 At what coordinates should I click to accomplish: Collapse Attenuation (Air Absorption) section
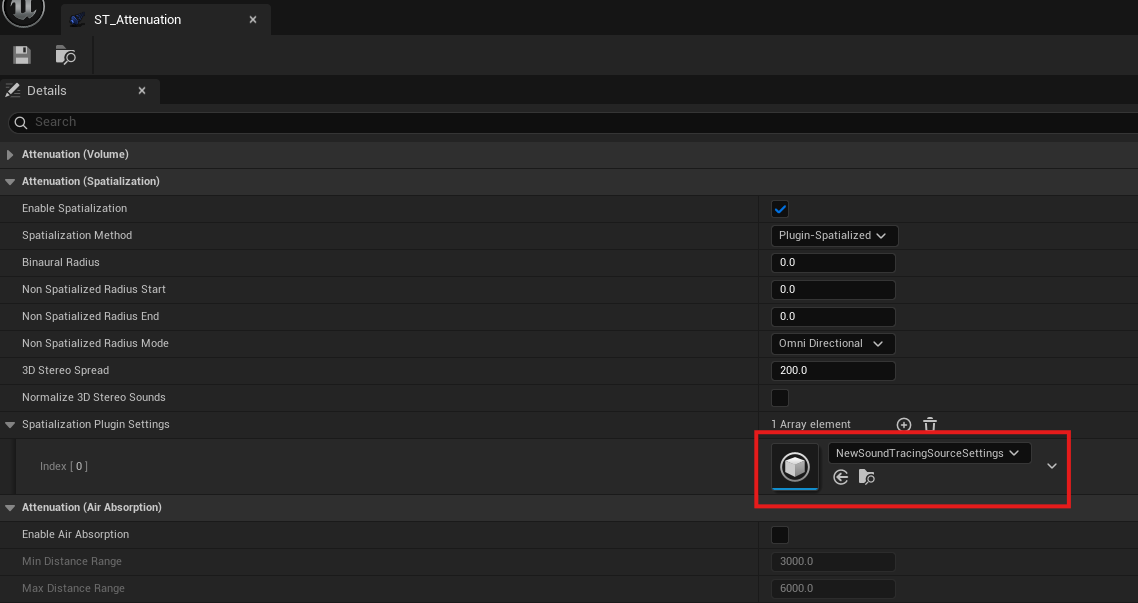10,507
